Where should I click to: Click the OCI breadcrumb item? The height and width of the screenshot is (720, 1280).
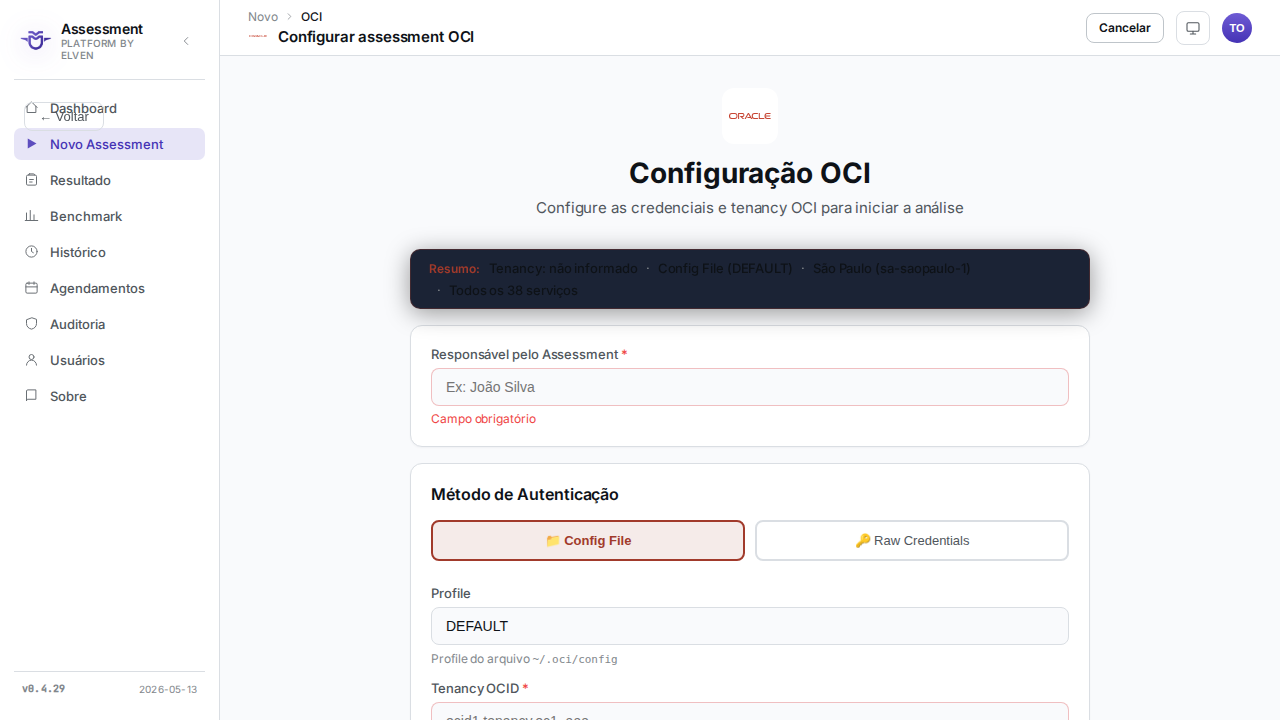tap(311, 17)
